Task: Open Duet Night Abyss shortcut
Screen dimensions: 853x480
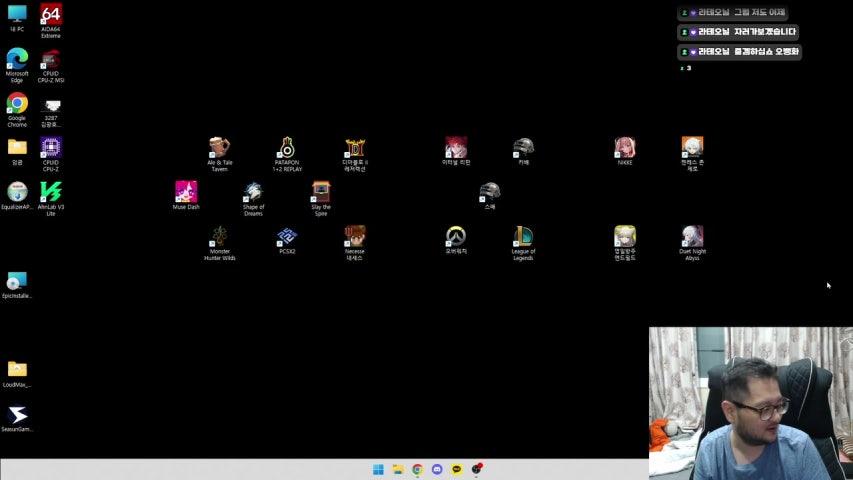Action: pyautogui.click(x=692, y=236)
